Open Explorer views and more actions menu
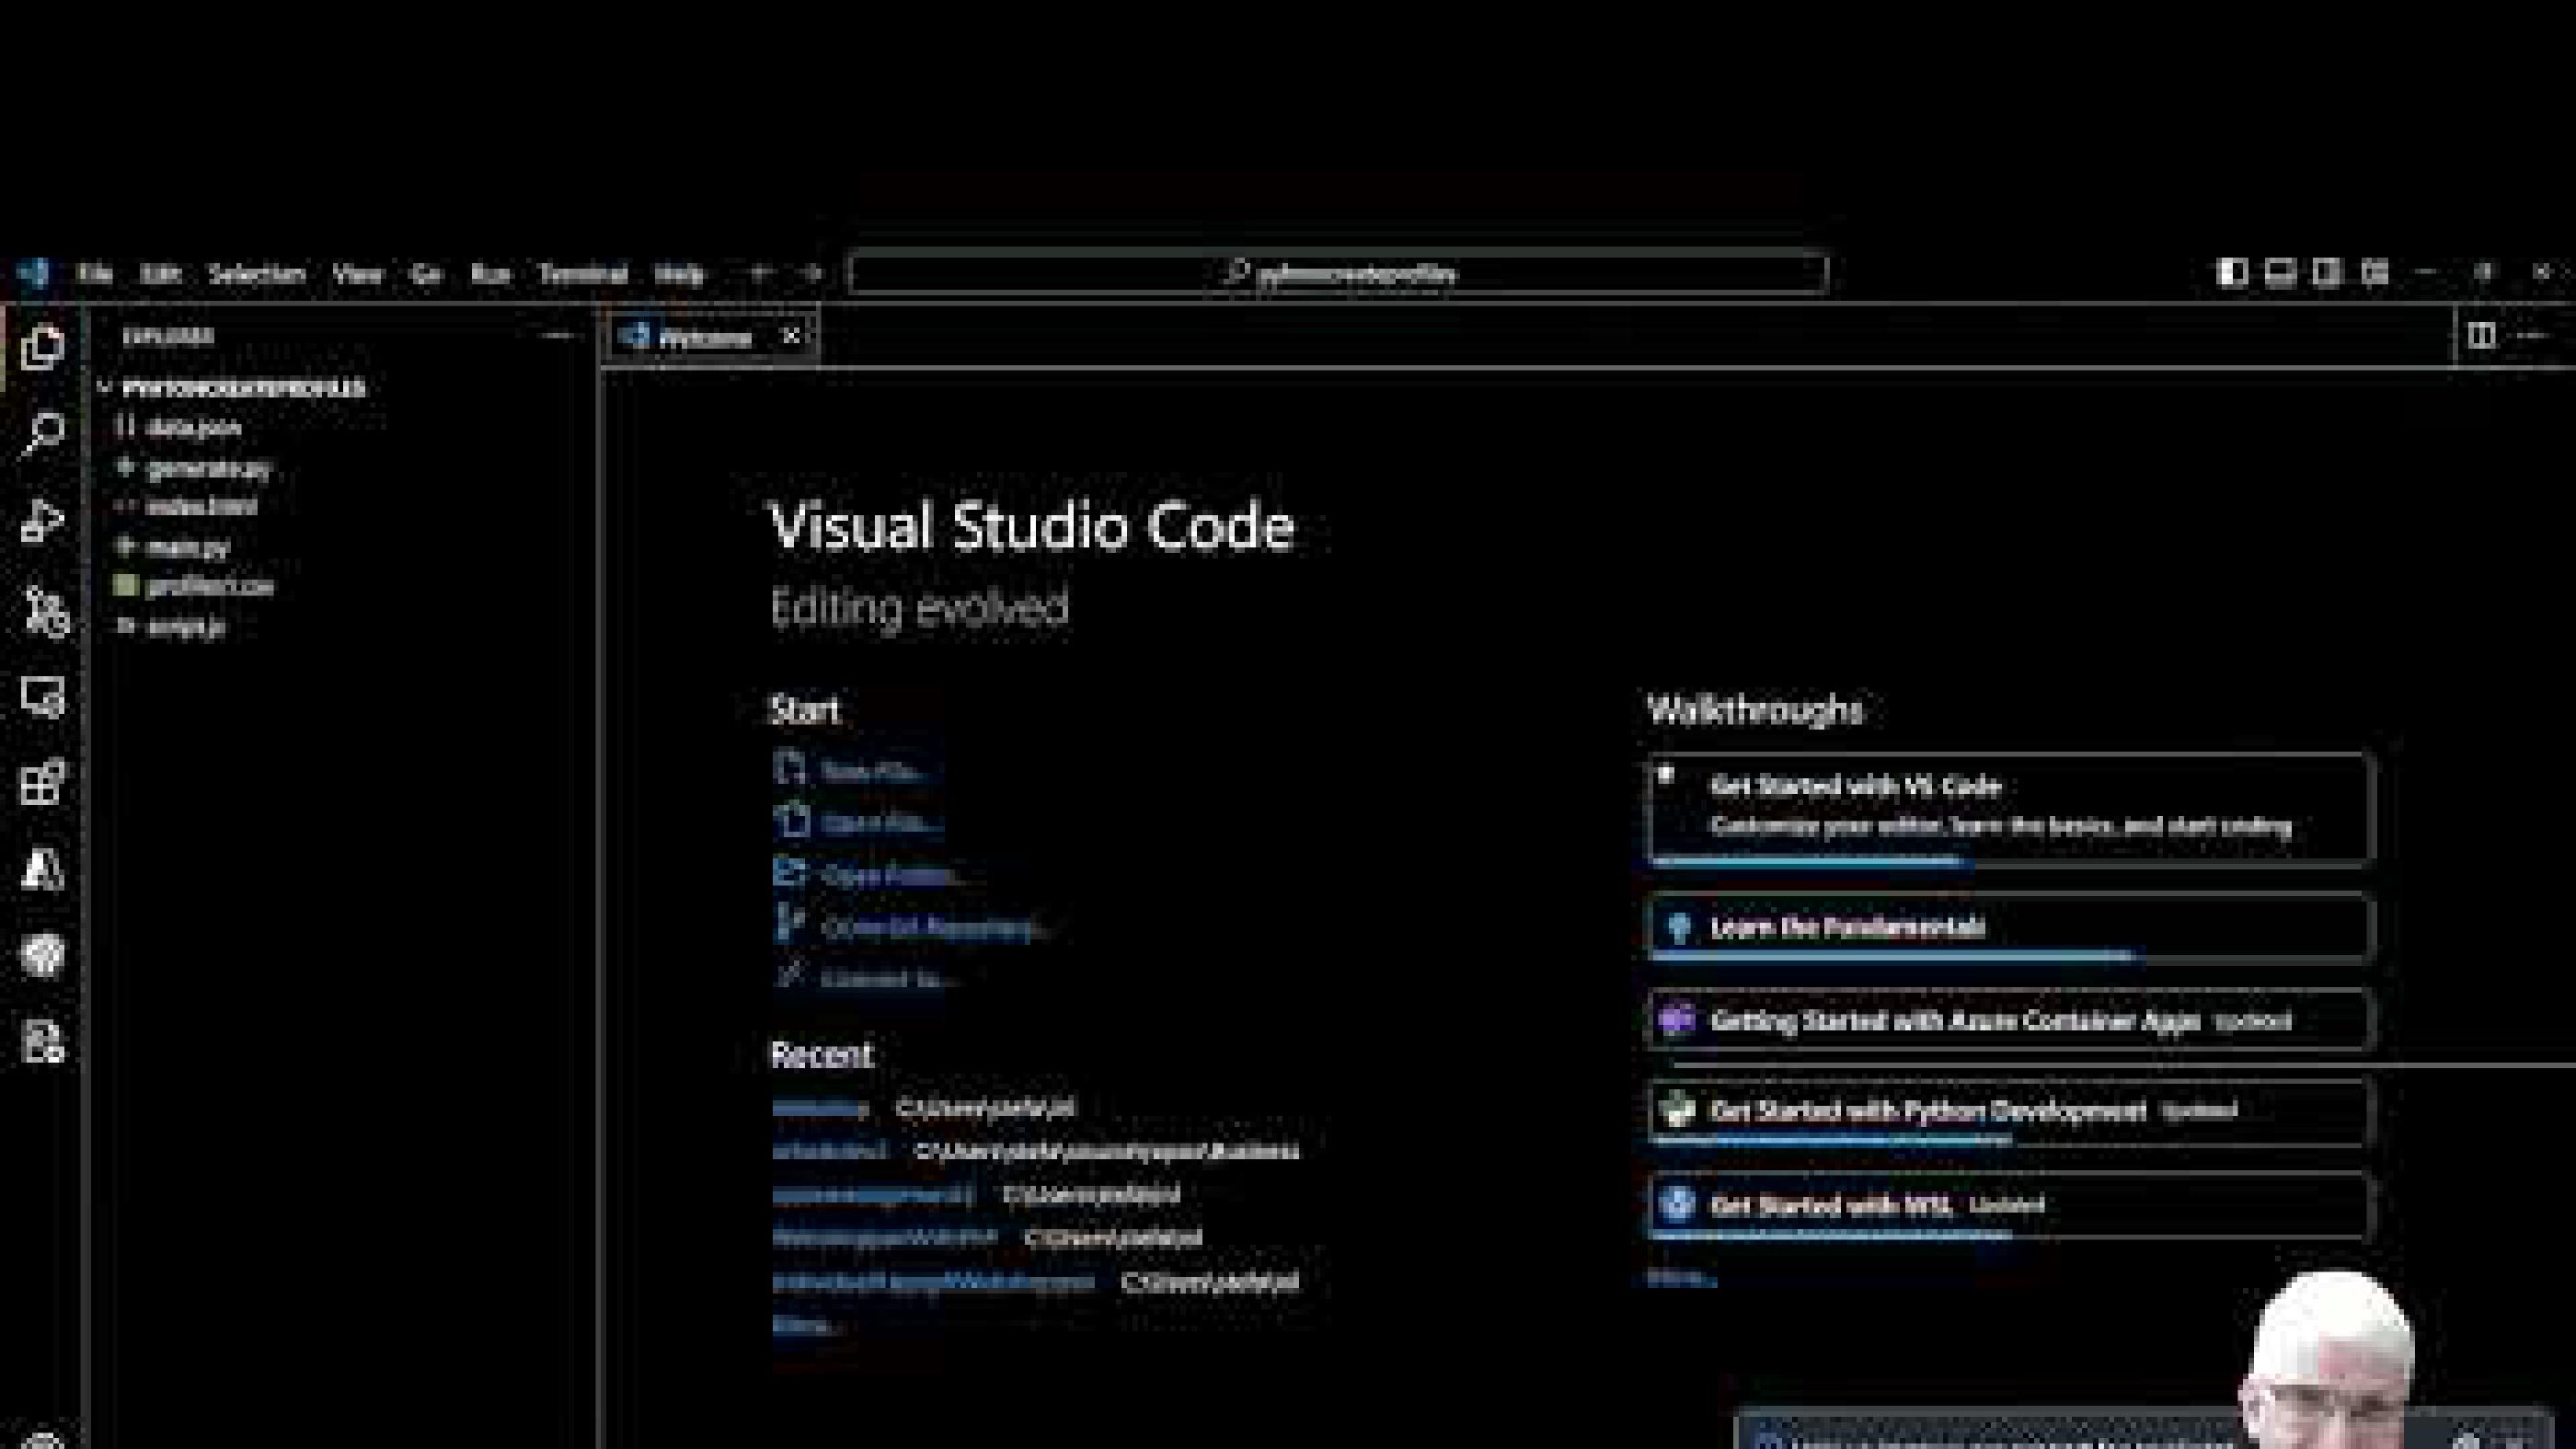Image resolution: width=2576 pixels, height=1449 pixels. click(x=557, y=336)
